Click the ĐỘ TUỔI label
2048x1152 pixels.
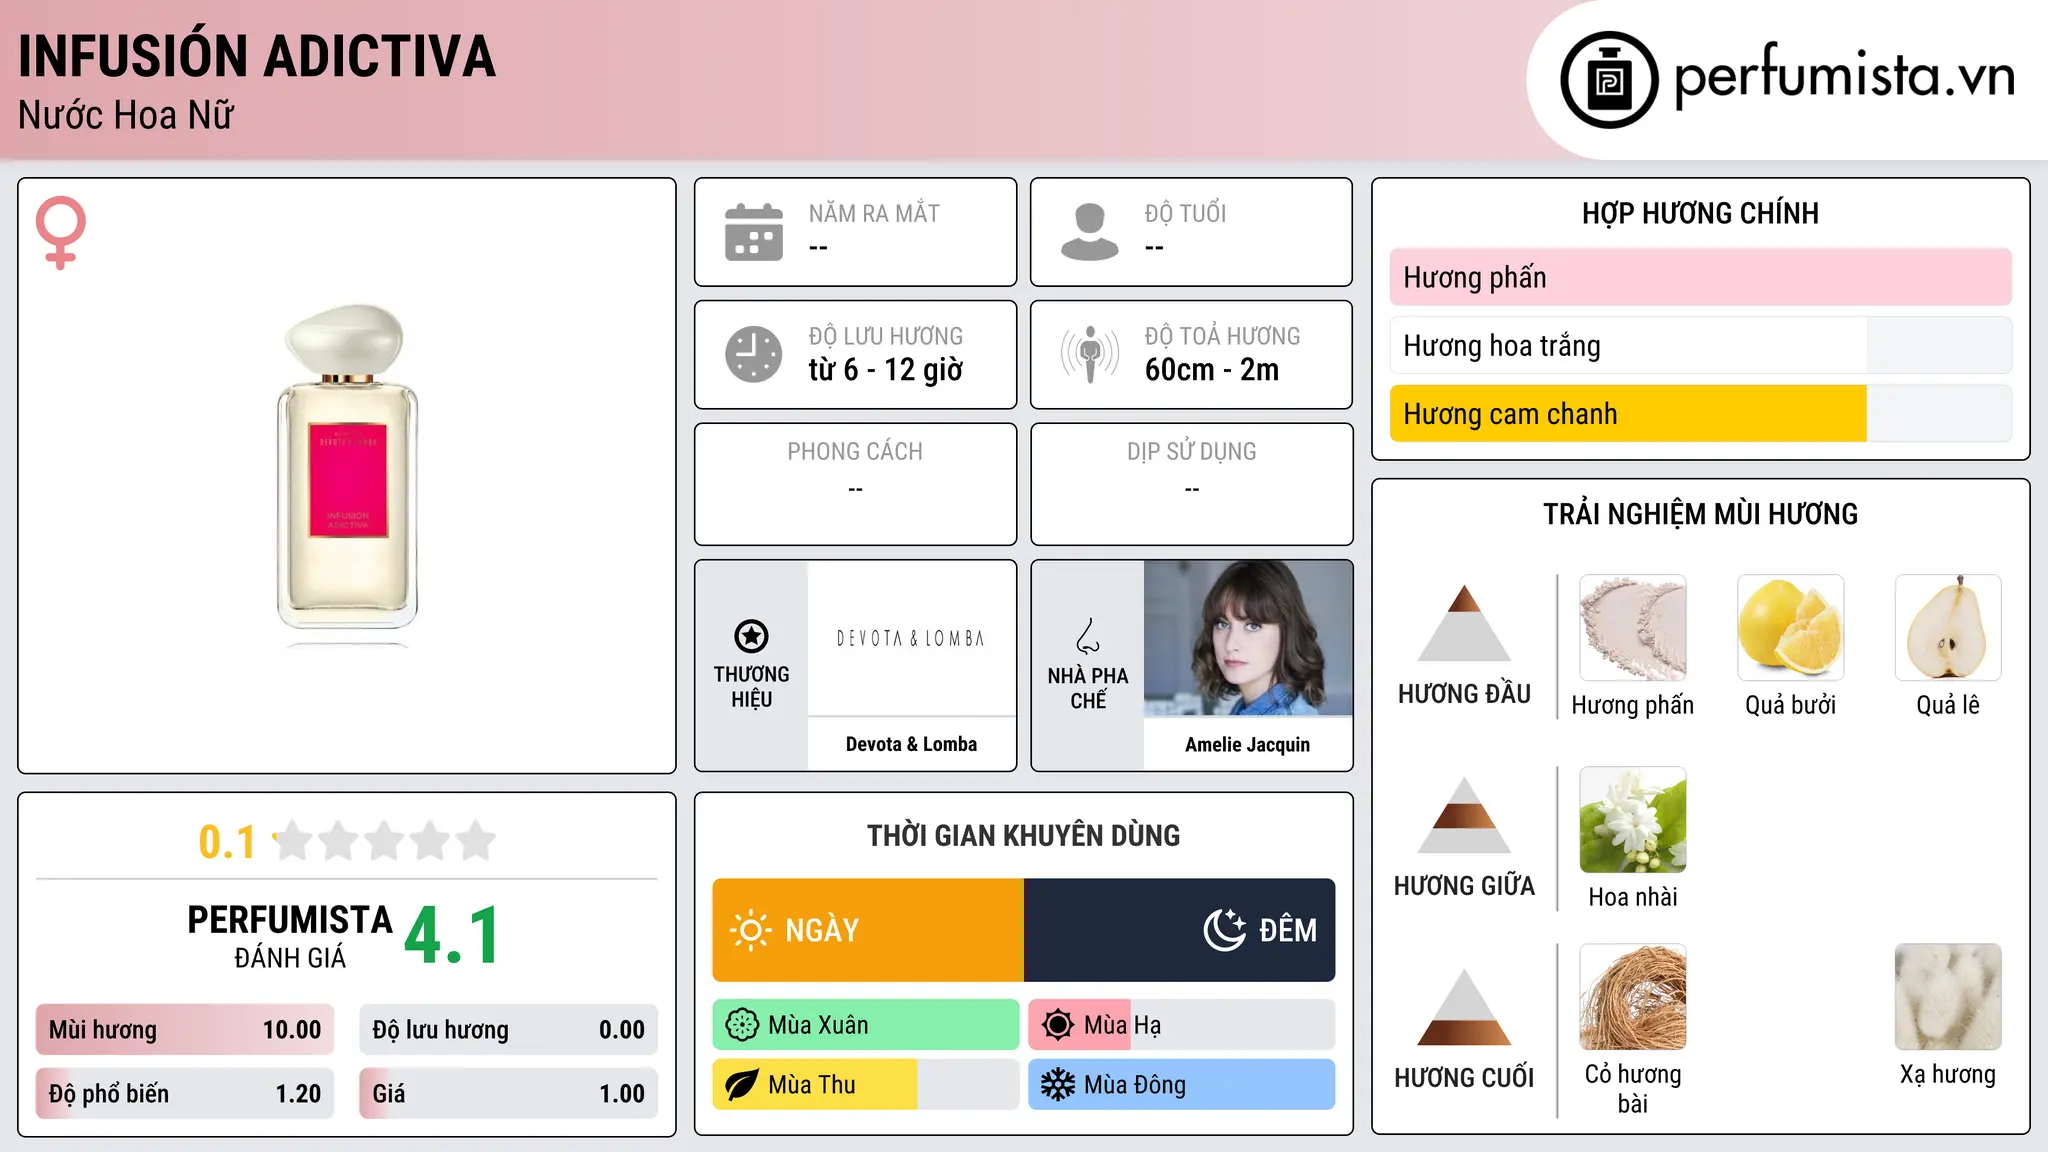click(1185, 213)
